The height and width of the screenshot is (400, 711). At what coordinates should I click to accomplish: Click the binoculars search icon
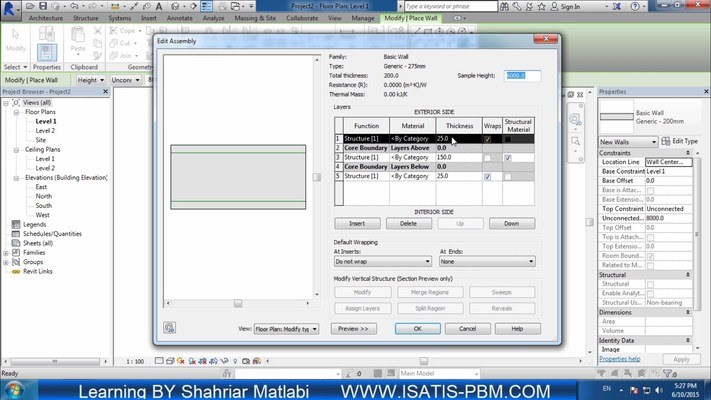[504, 6]
